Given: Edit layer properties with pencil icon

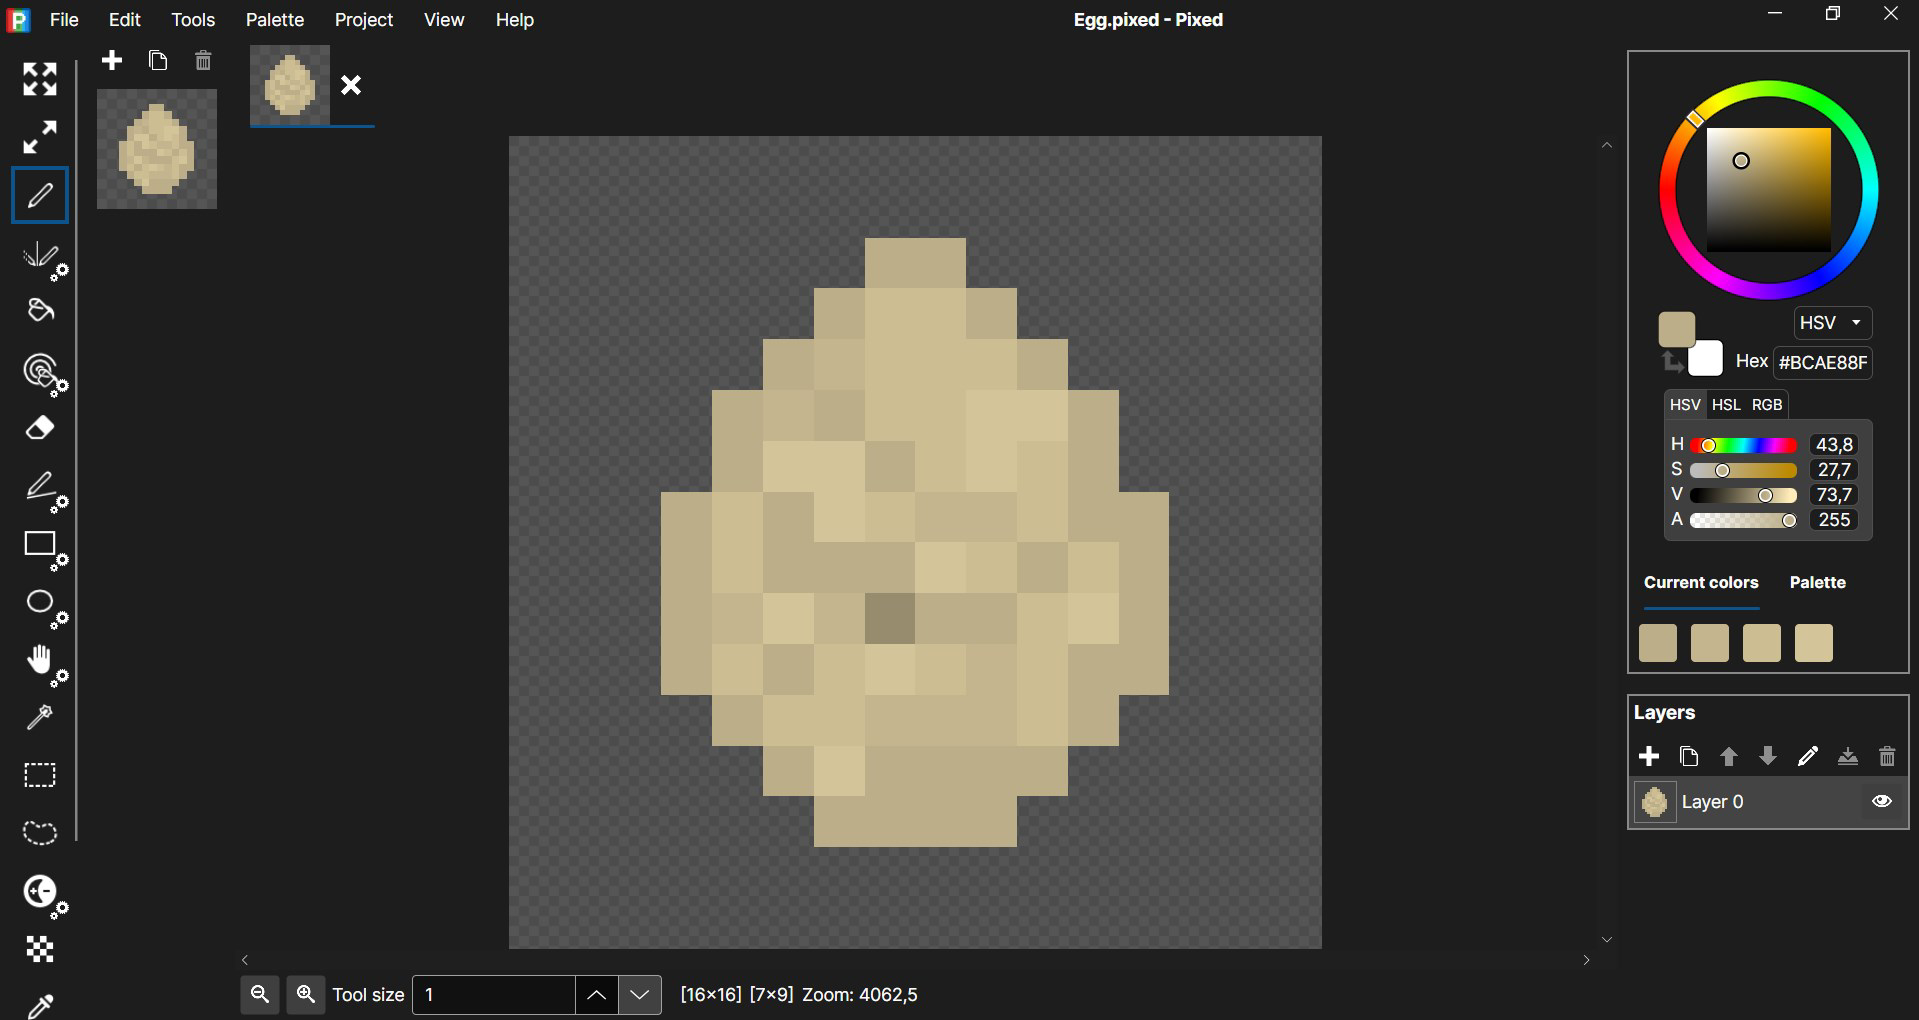Looking at the screenshot, I should pyautogui.click(x=1808, y=757).
